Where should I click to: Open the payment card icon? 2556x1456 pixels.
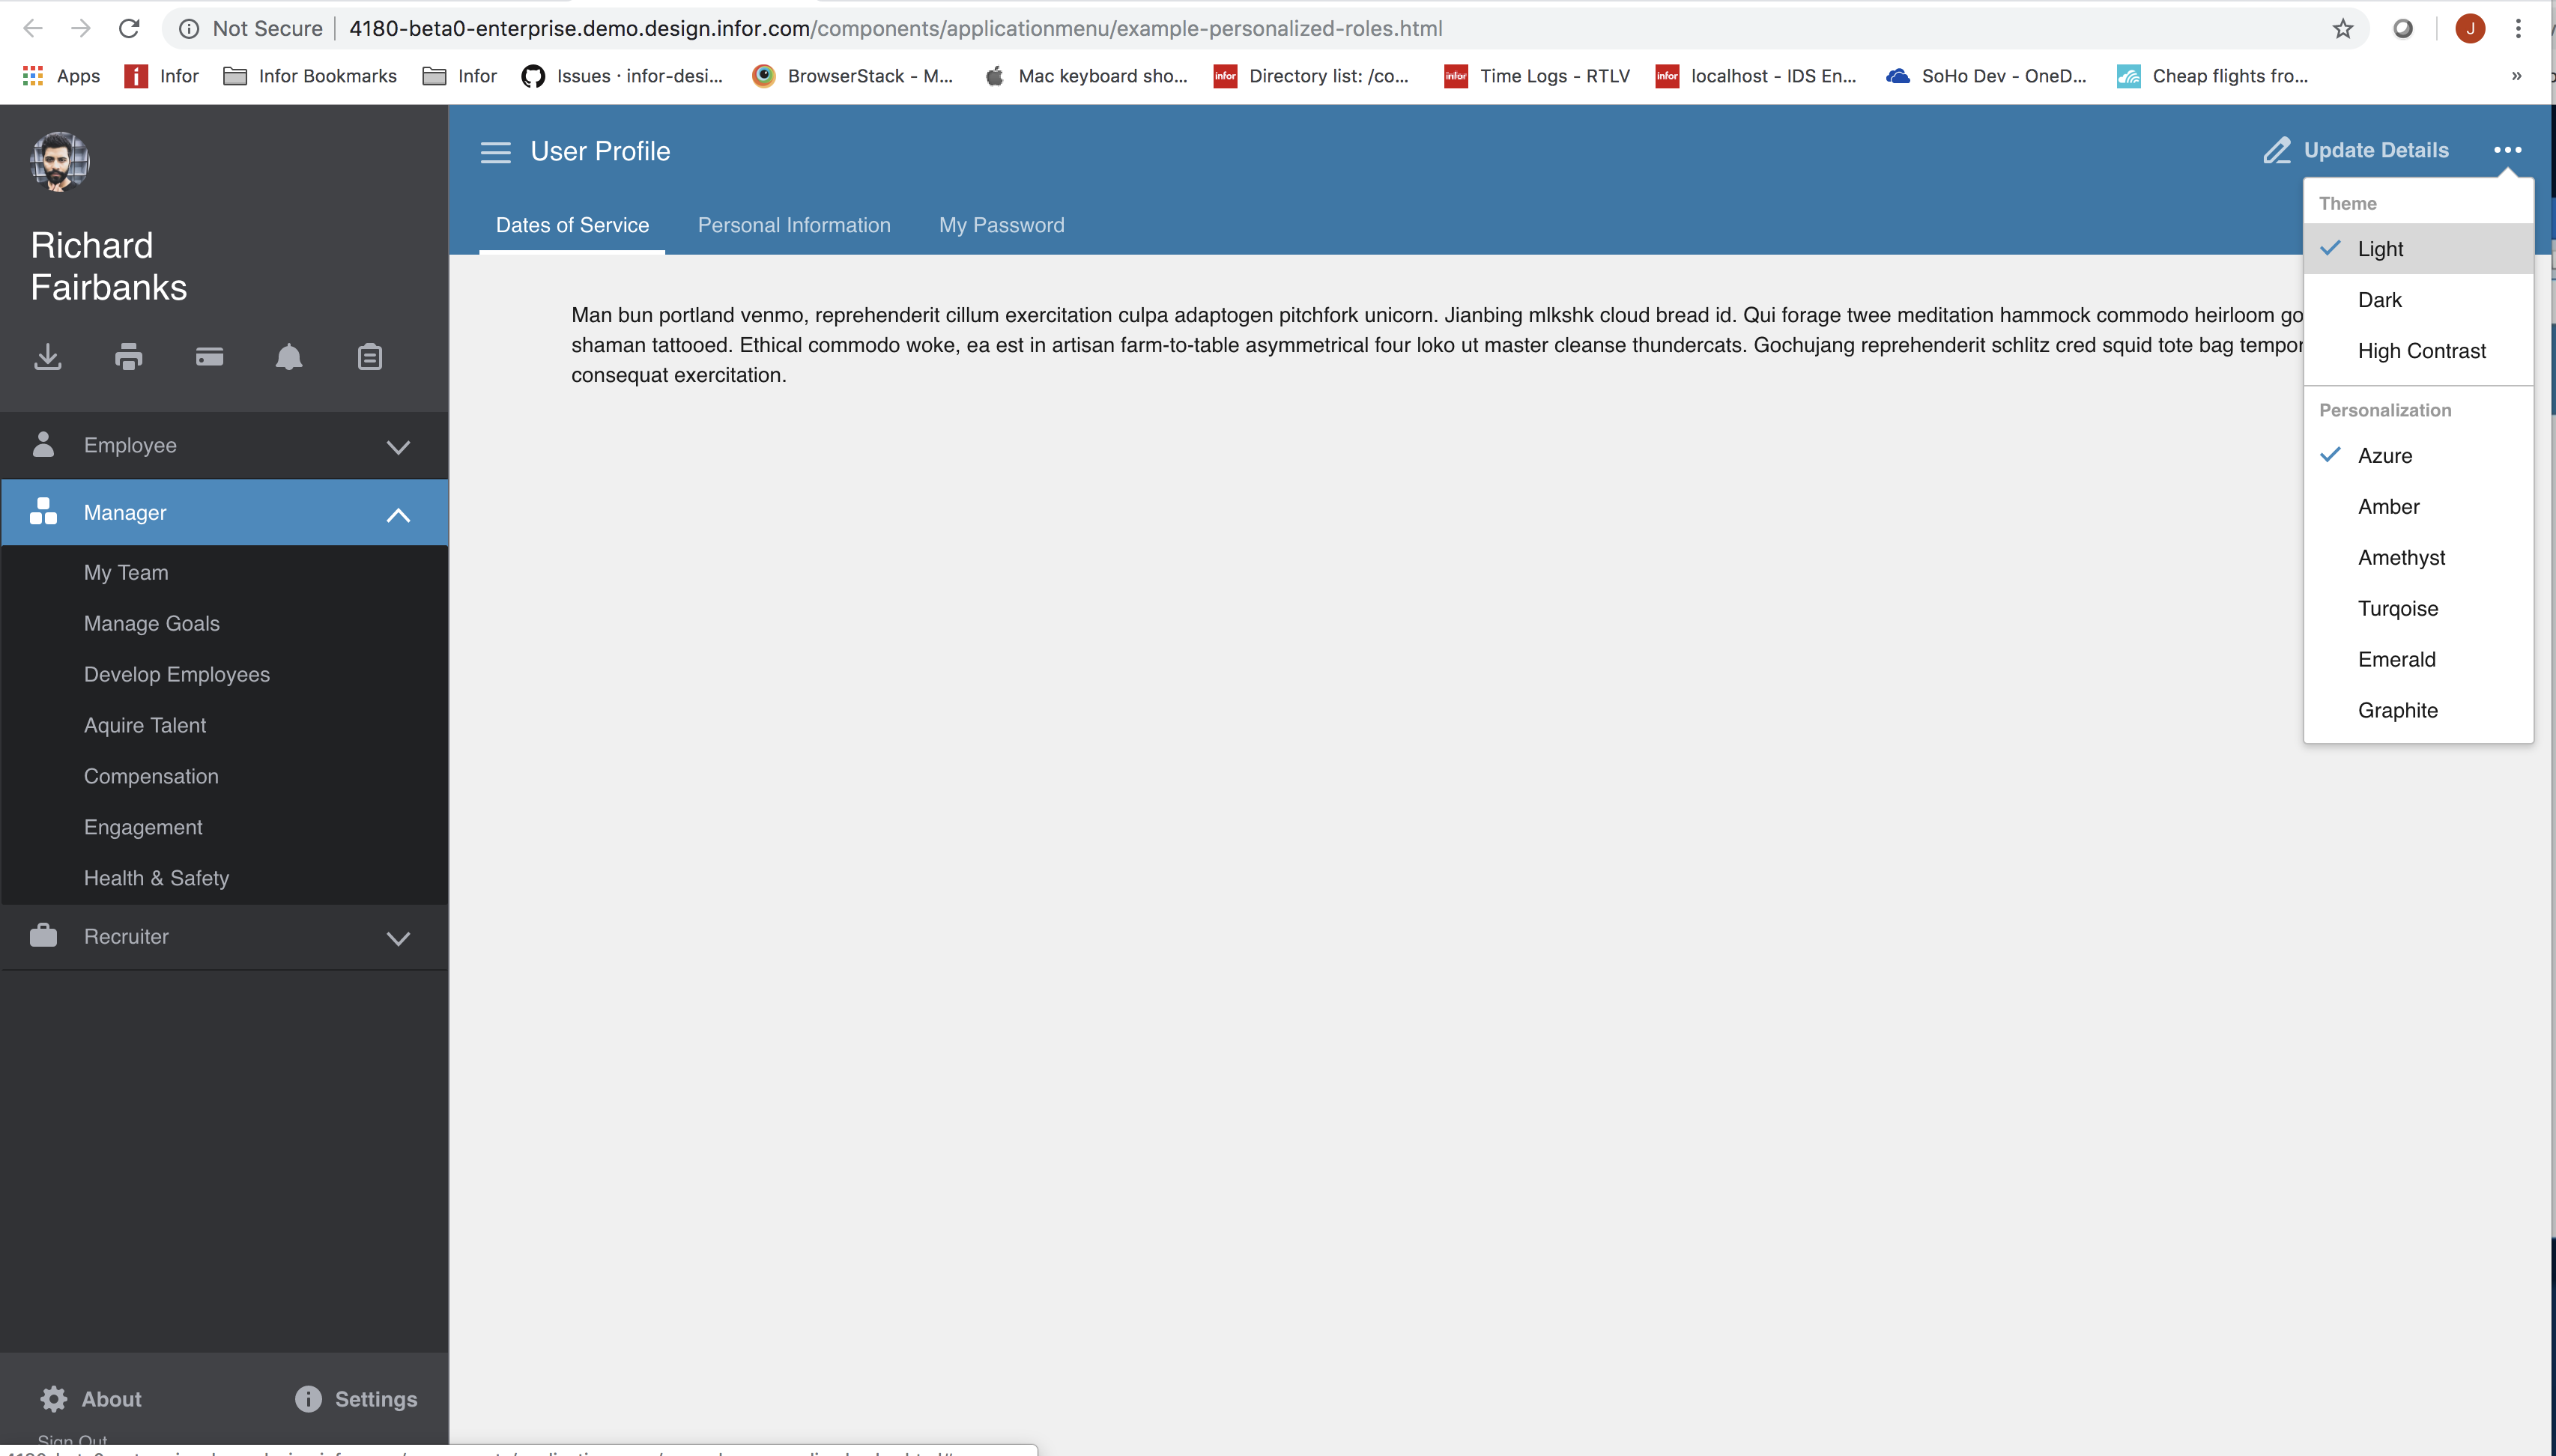point(208,357)
